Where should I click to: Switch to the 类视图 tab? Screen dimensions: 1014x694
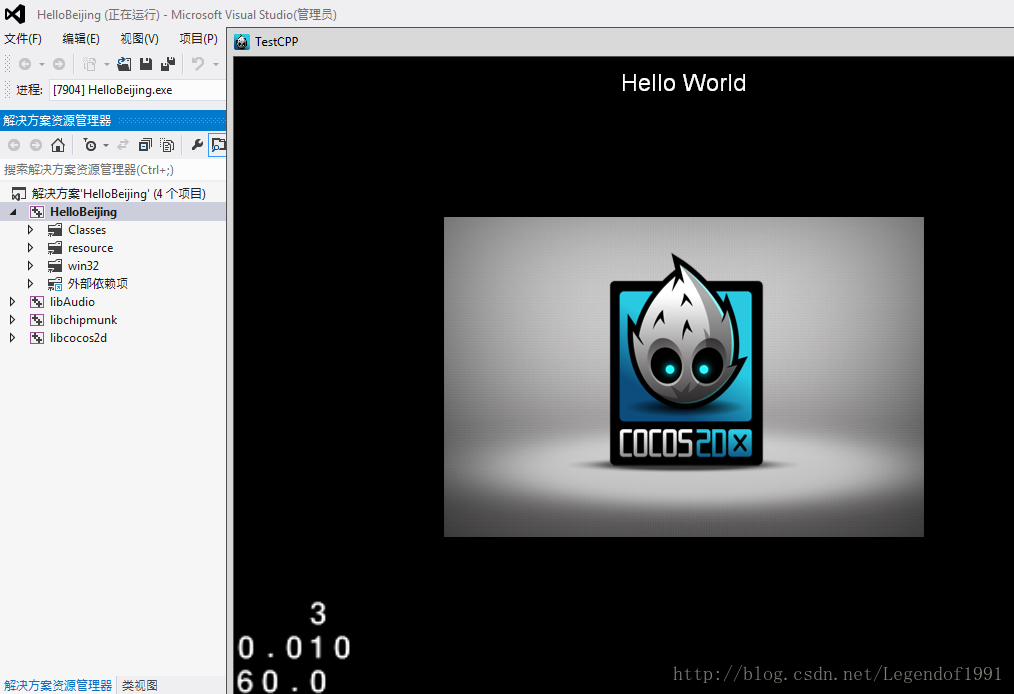[140, 686]
